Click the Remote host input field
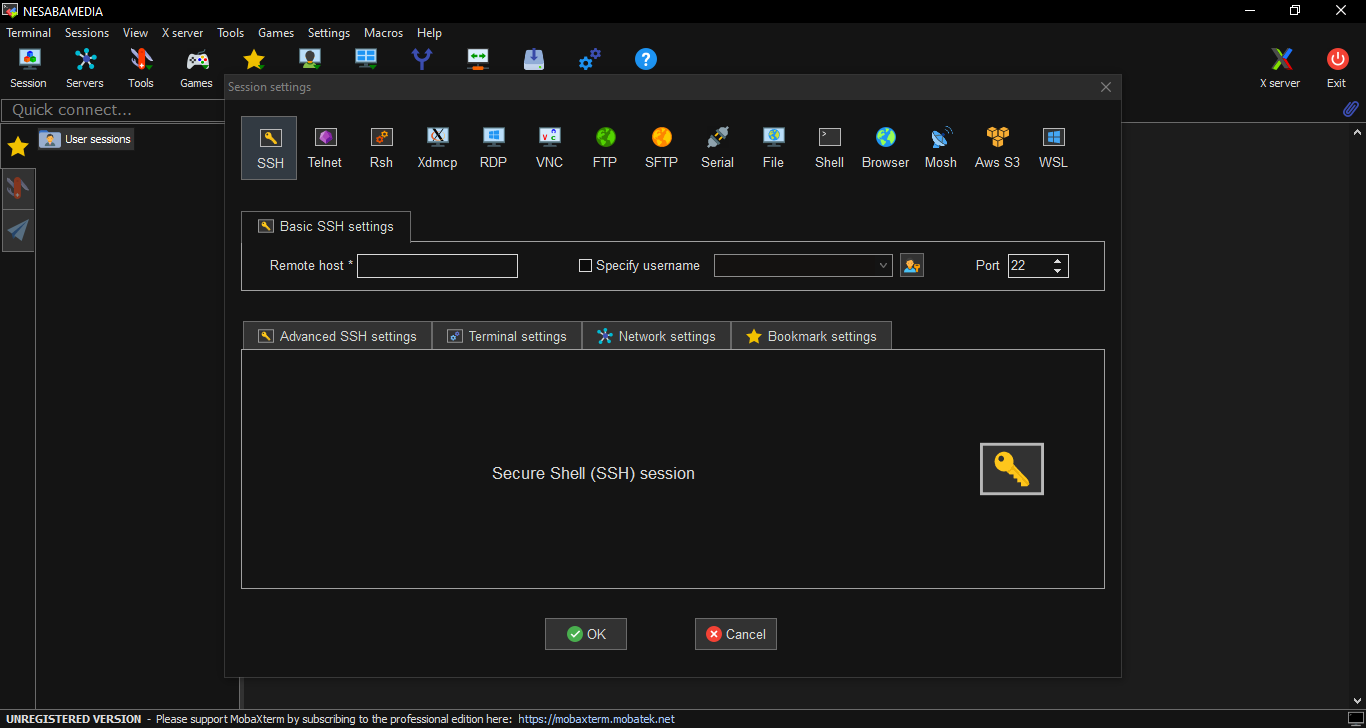The image size is (1366, 728). (437, 266)
